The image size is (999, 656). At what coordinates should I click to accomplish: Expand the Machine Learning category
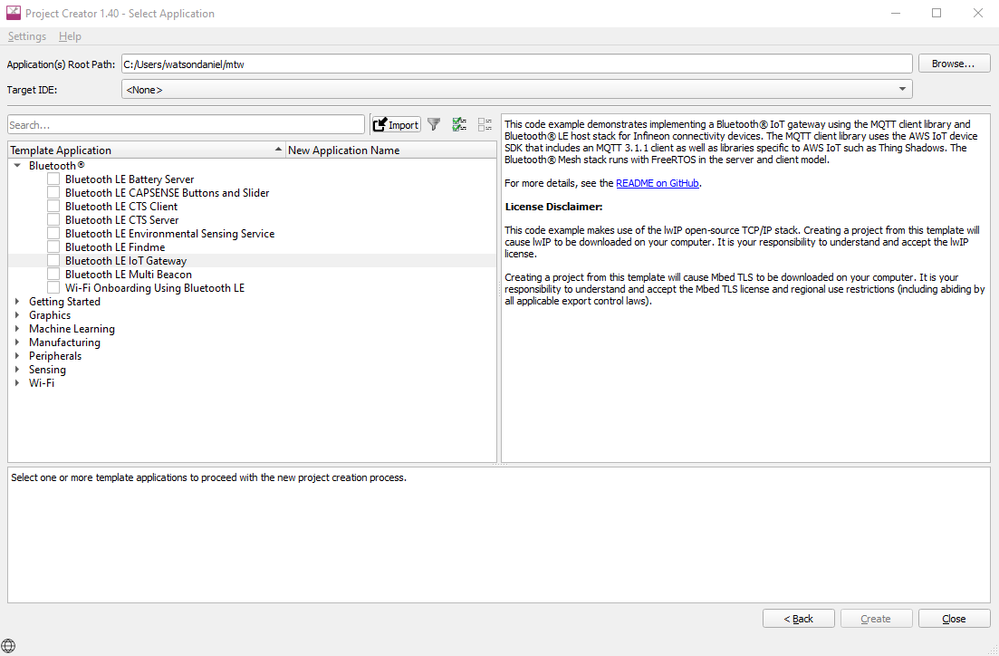coord(17,329)
